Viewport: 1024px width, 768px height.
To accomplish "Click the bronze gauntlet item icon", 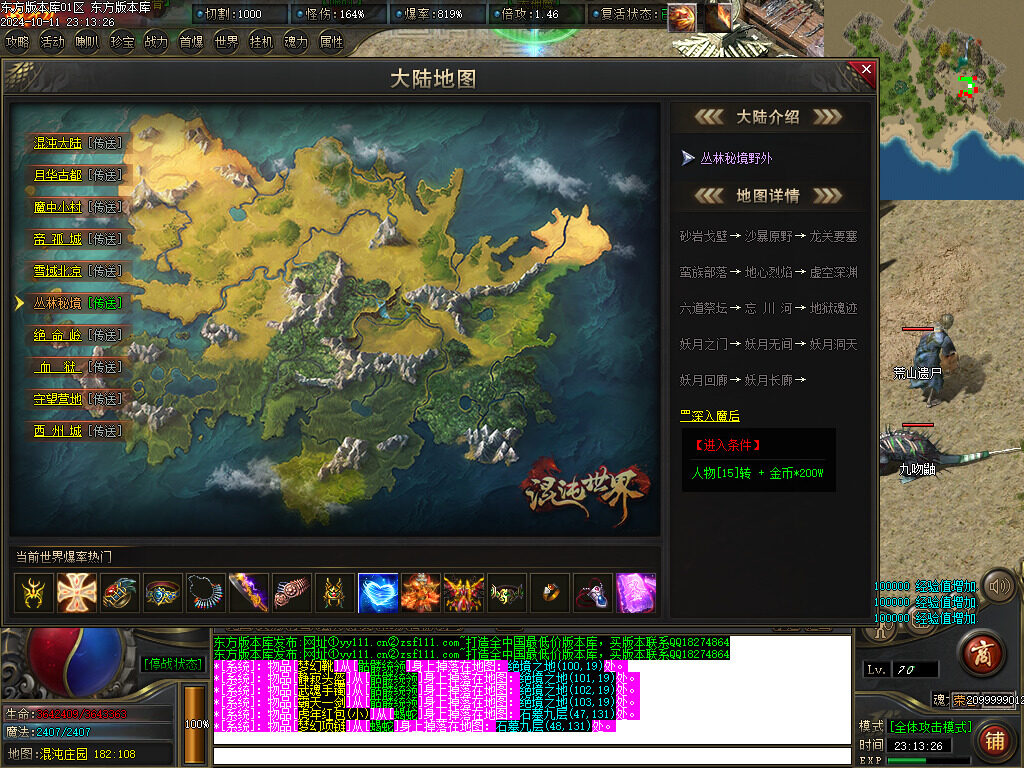I will click(x=292, y=593).
